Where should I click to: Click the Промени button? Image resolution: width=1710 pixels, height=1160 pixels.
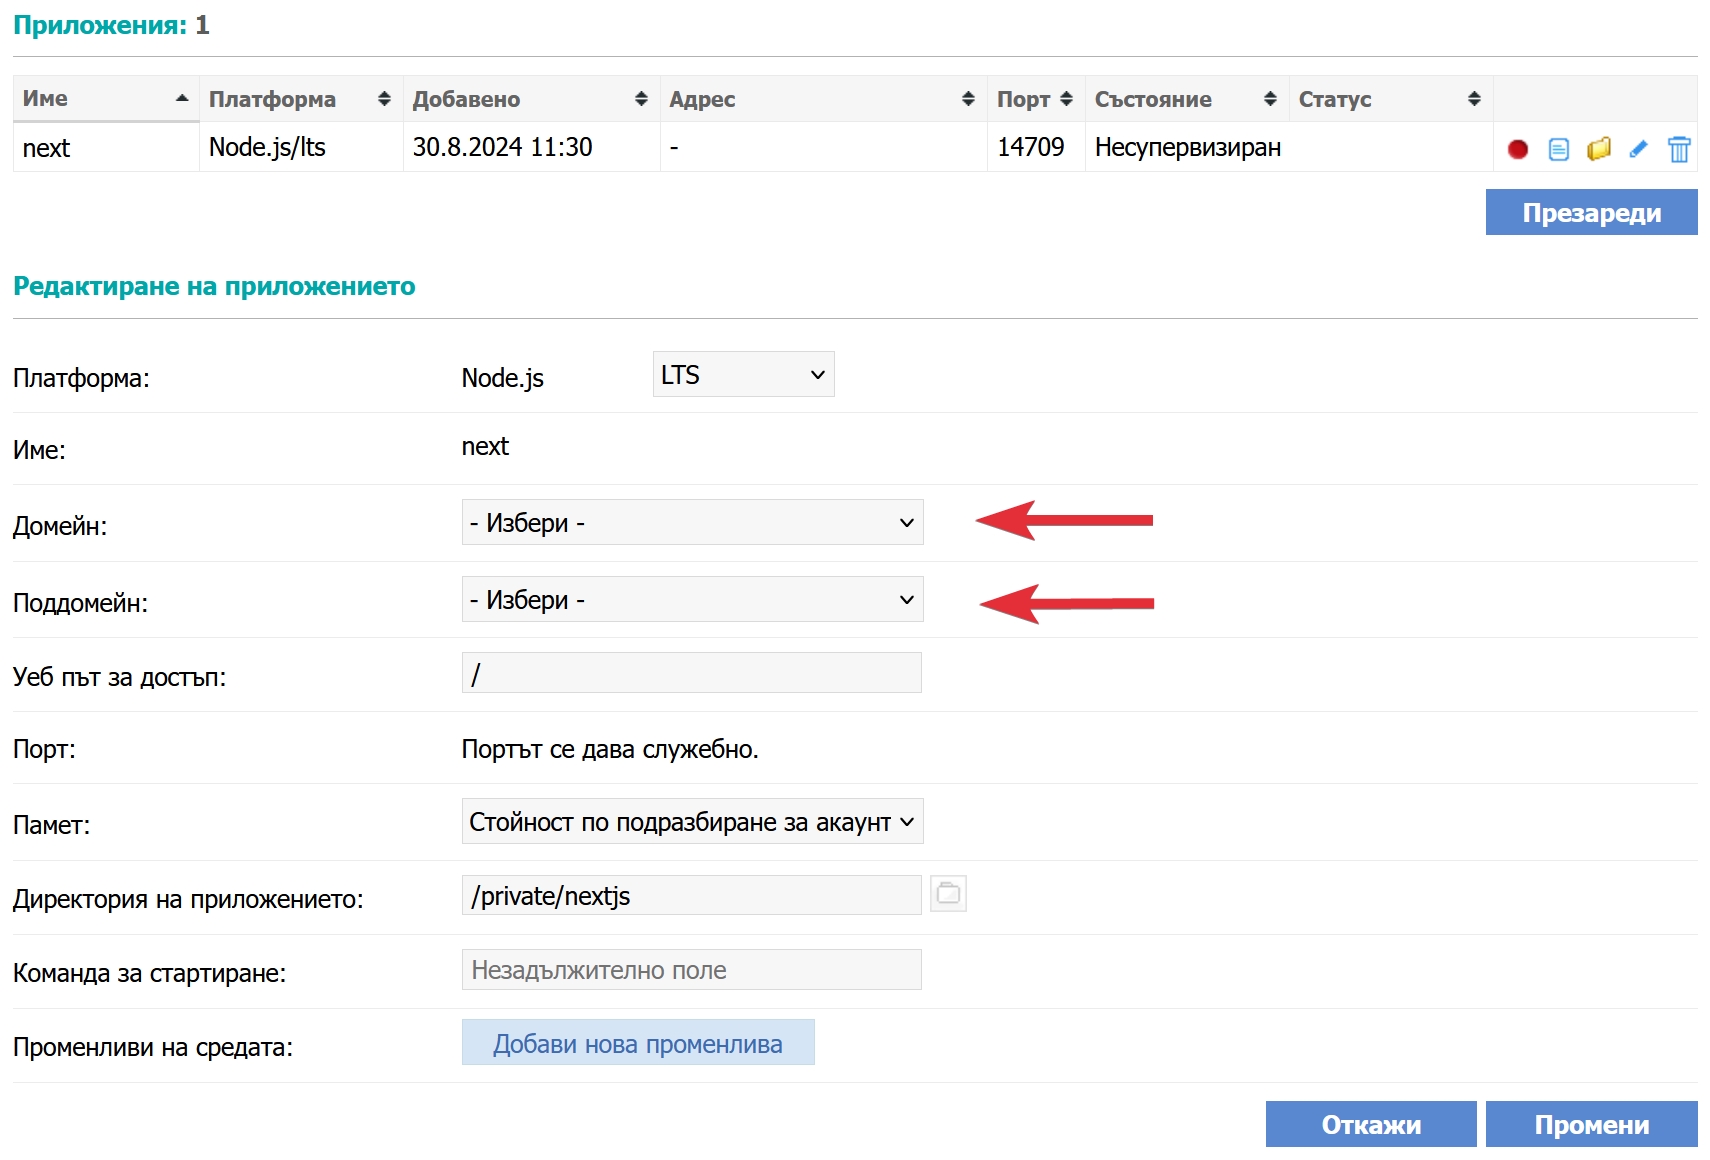click(1591, 1124)
